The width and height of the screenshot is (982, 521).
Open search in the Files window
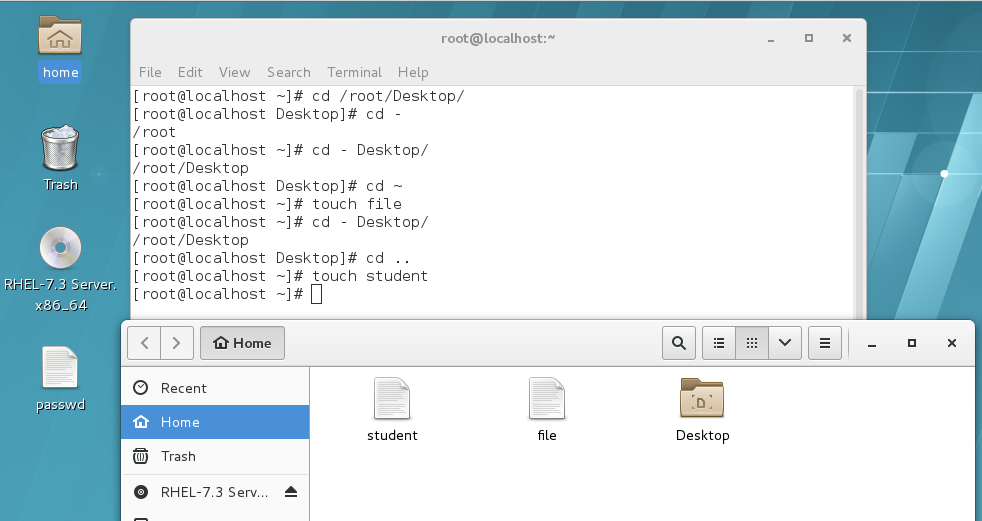tap(678, 343)
